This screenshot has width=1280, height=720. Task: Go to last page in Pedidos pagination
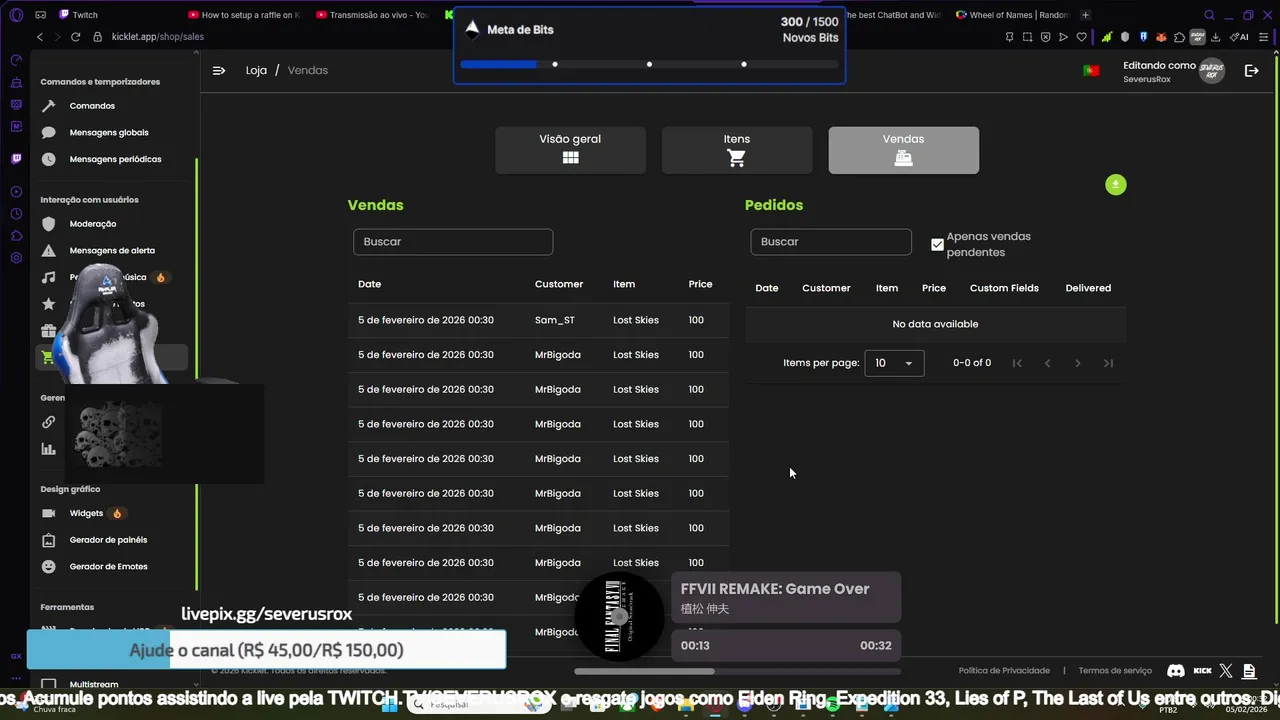pyautogui.click(x=1108, y=363)
